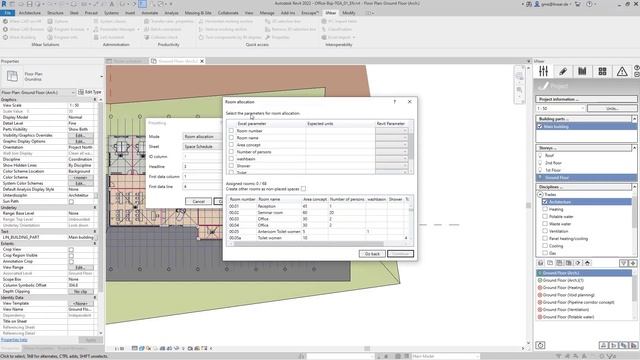Open the File menu tab
Viewport: 640px width, 360px height.
point(7,13)
